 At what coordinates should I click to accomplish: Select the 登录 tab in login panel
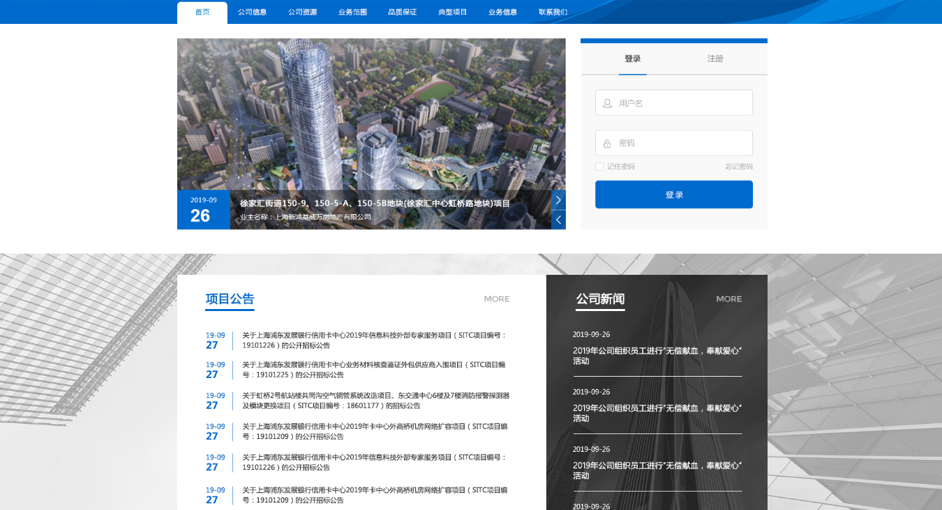click(632, 59)
